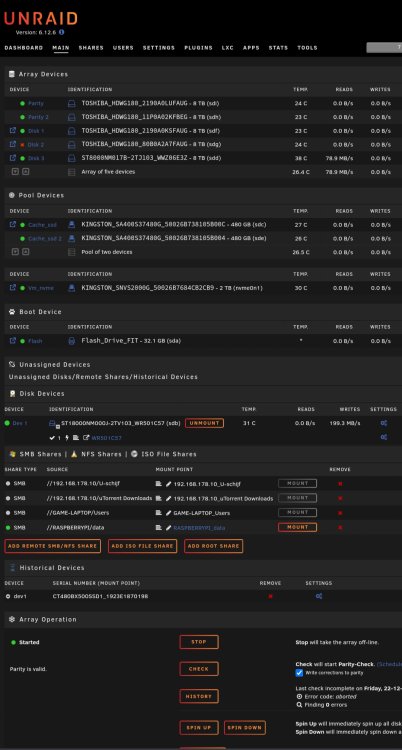Click drive icon beside ST8000NM017B-2TJ103
402x750 pixels.
coord(71,158)
